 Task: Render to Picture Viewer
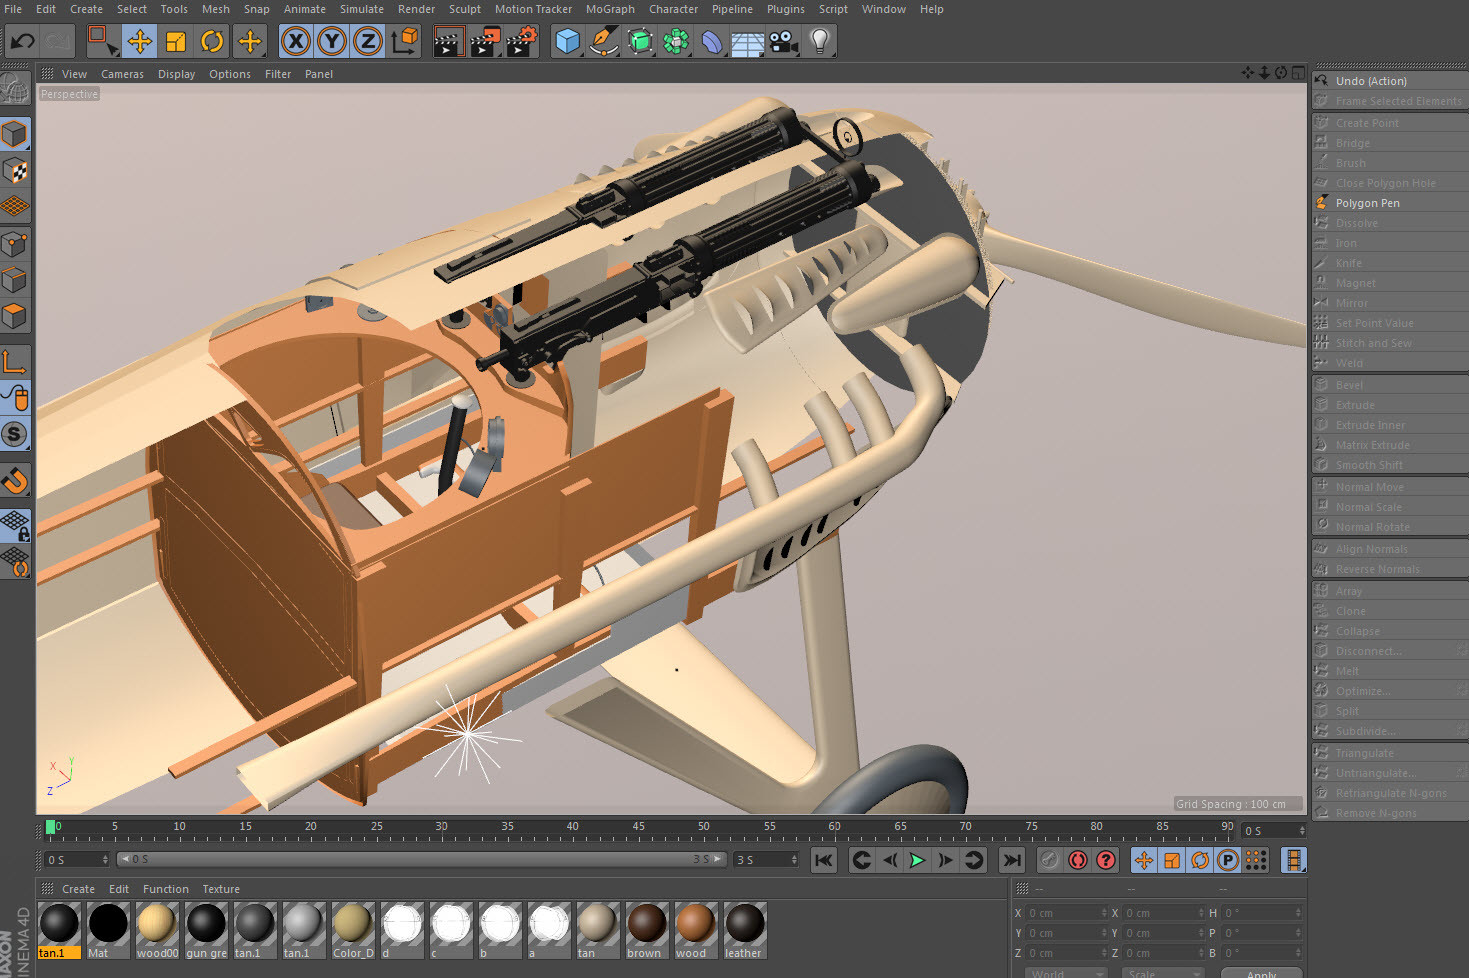[485, 41]
